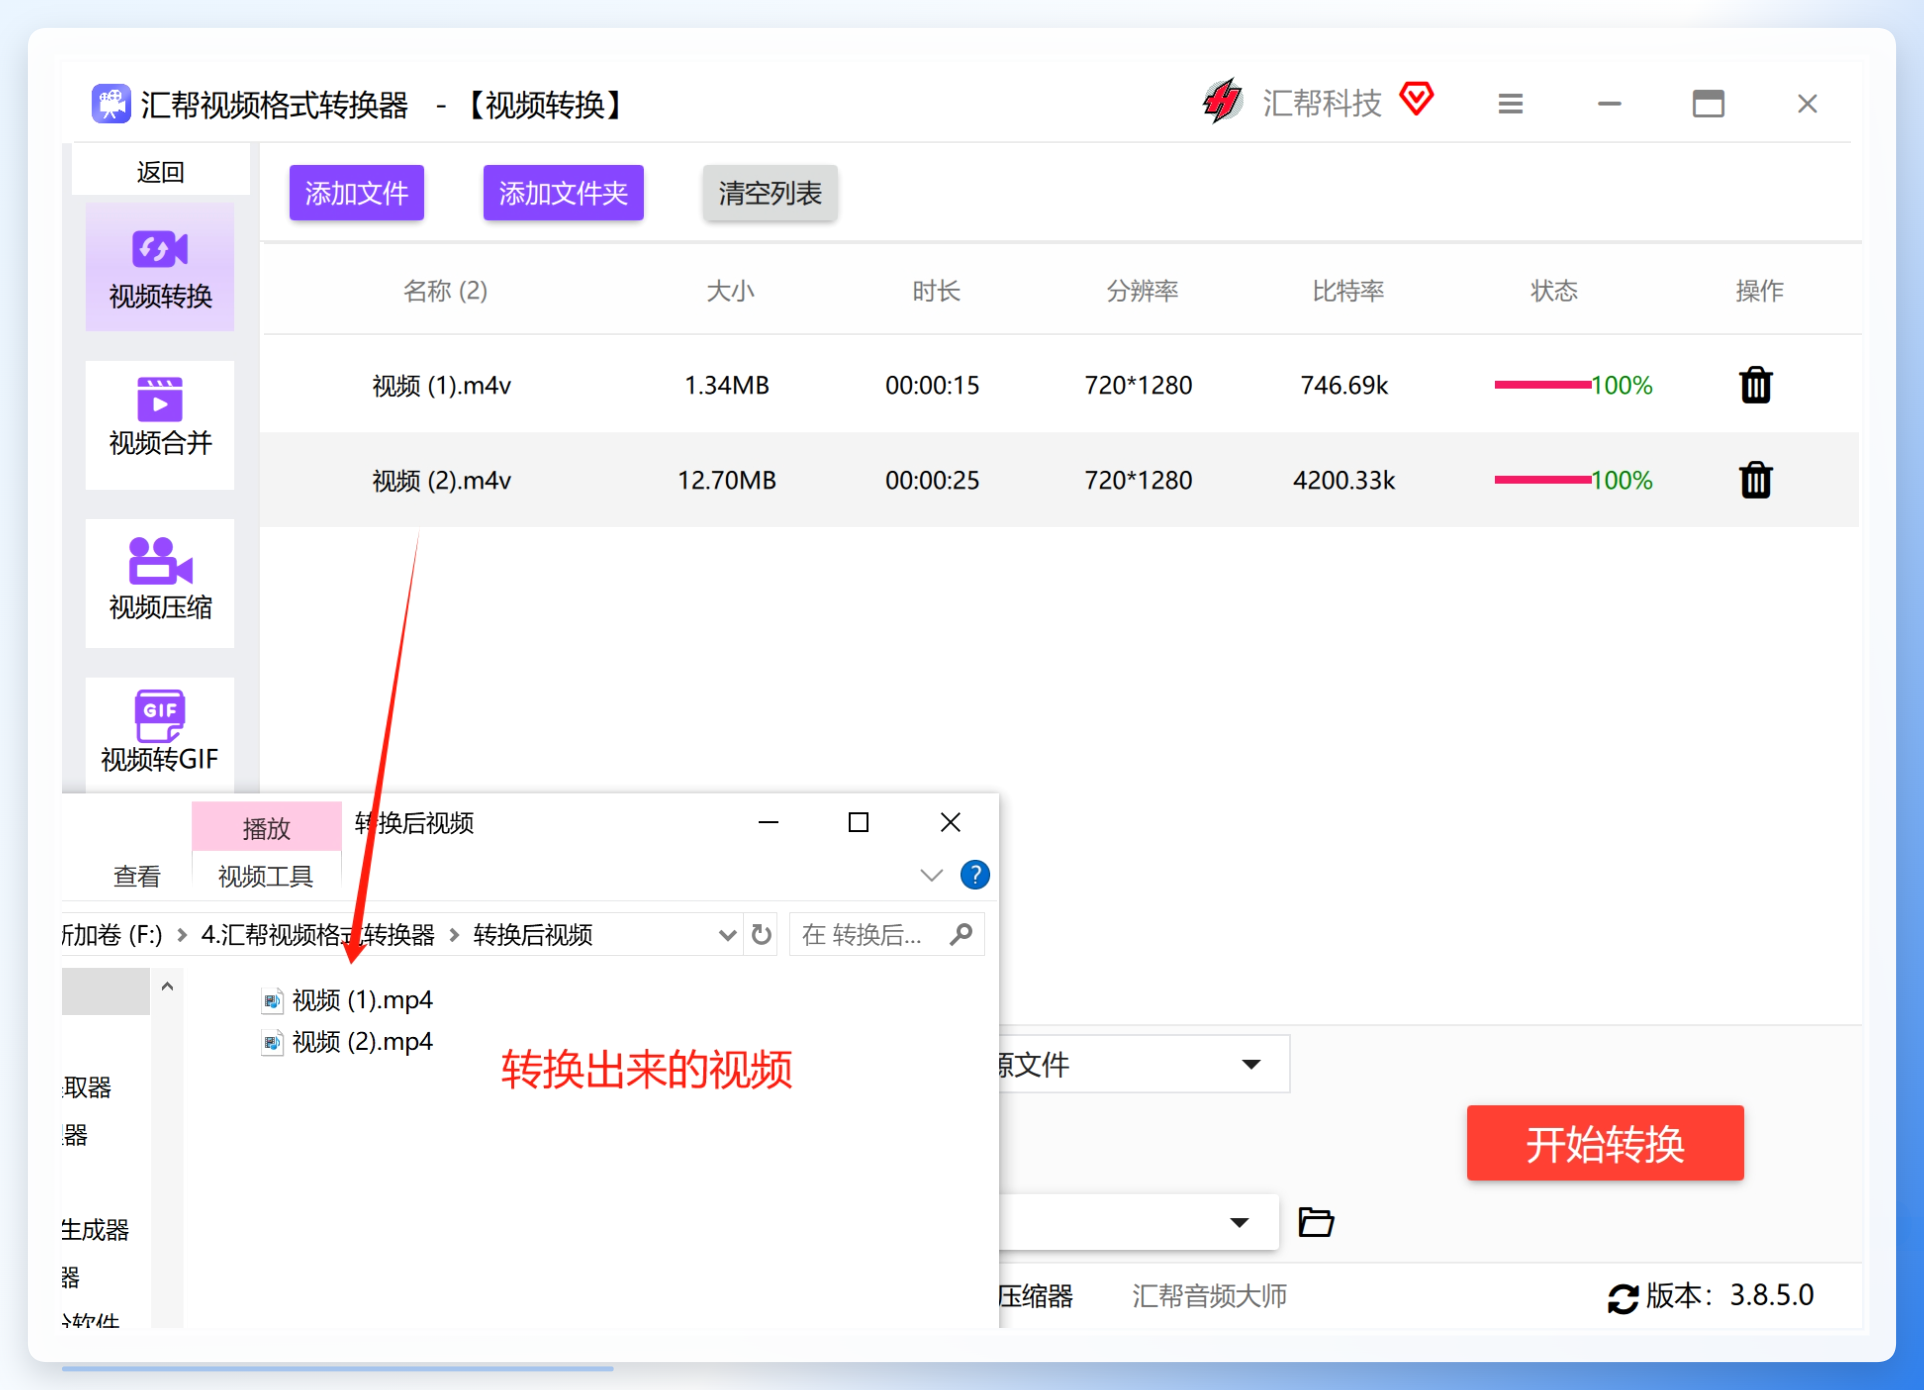Select the 视频 (1).m4v row name
The image size is (1924, 1390).
tap(442, 385)
